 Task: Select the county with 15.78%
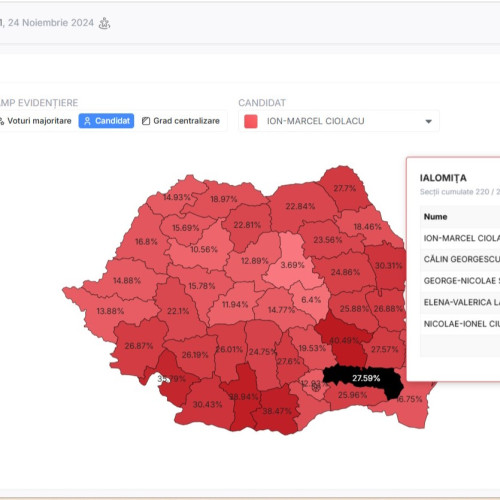(x=202, y=286)
